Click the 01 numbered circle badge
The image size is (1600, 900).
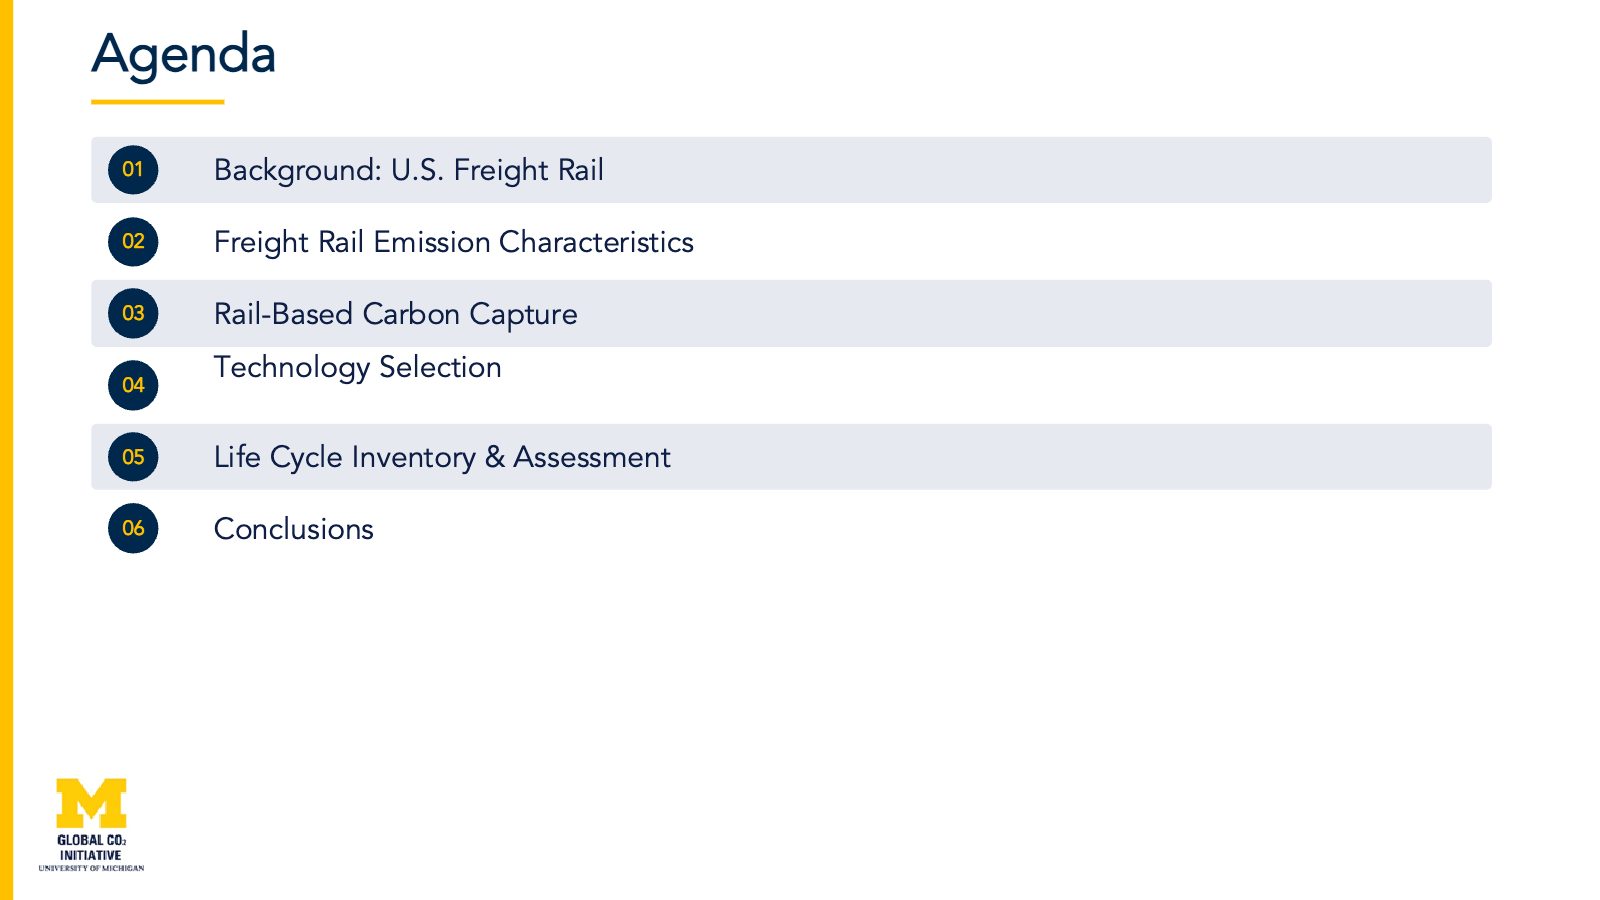[133, 170]
